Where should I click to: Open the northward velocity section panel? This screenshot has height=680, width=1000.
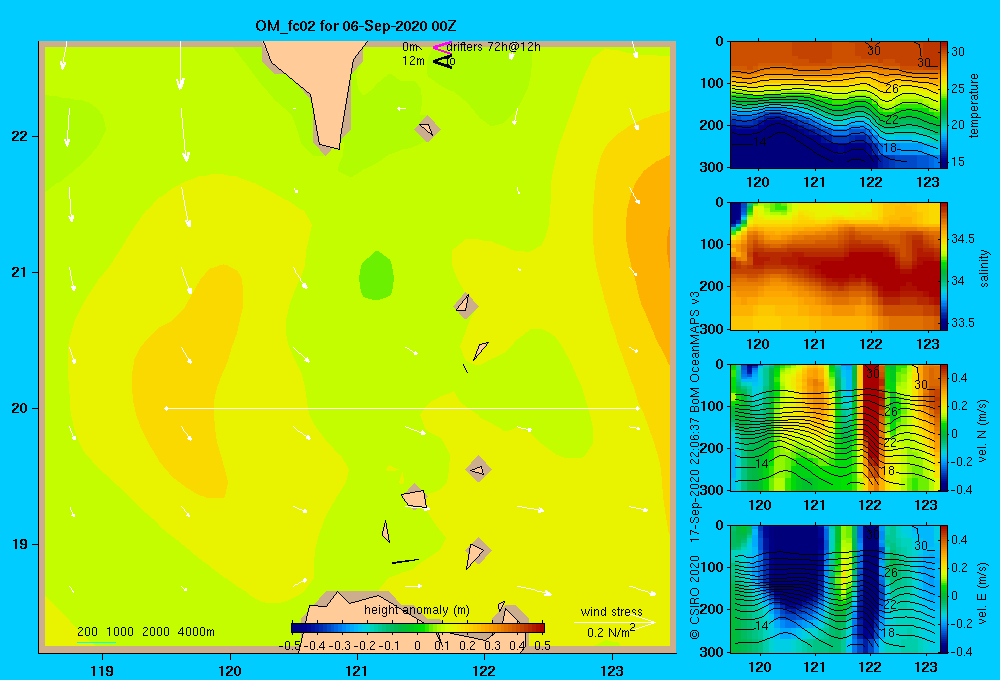tap(834, 427)
